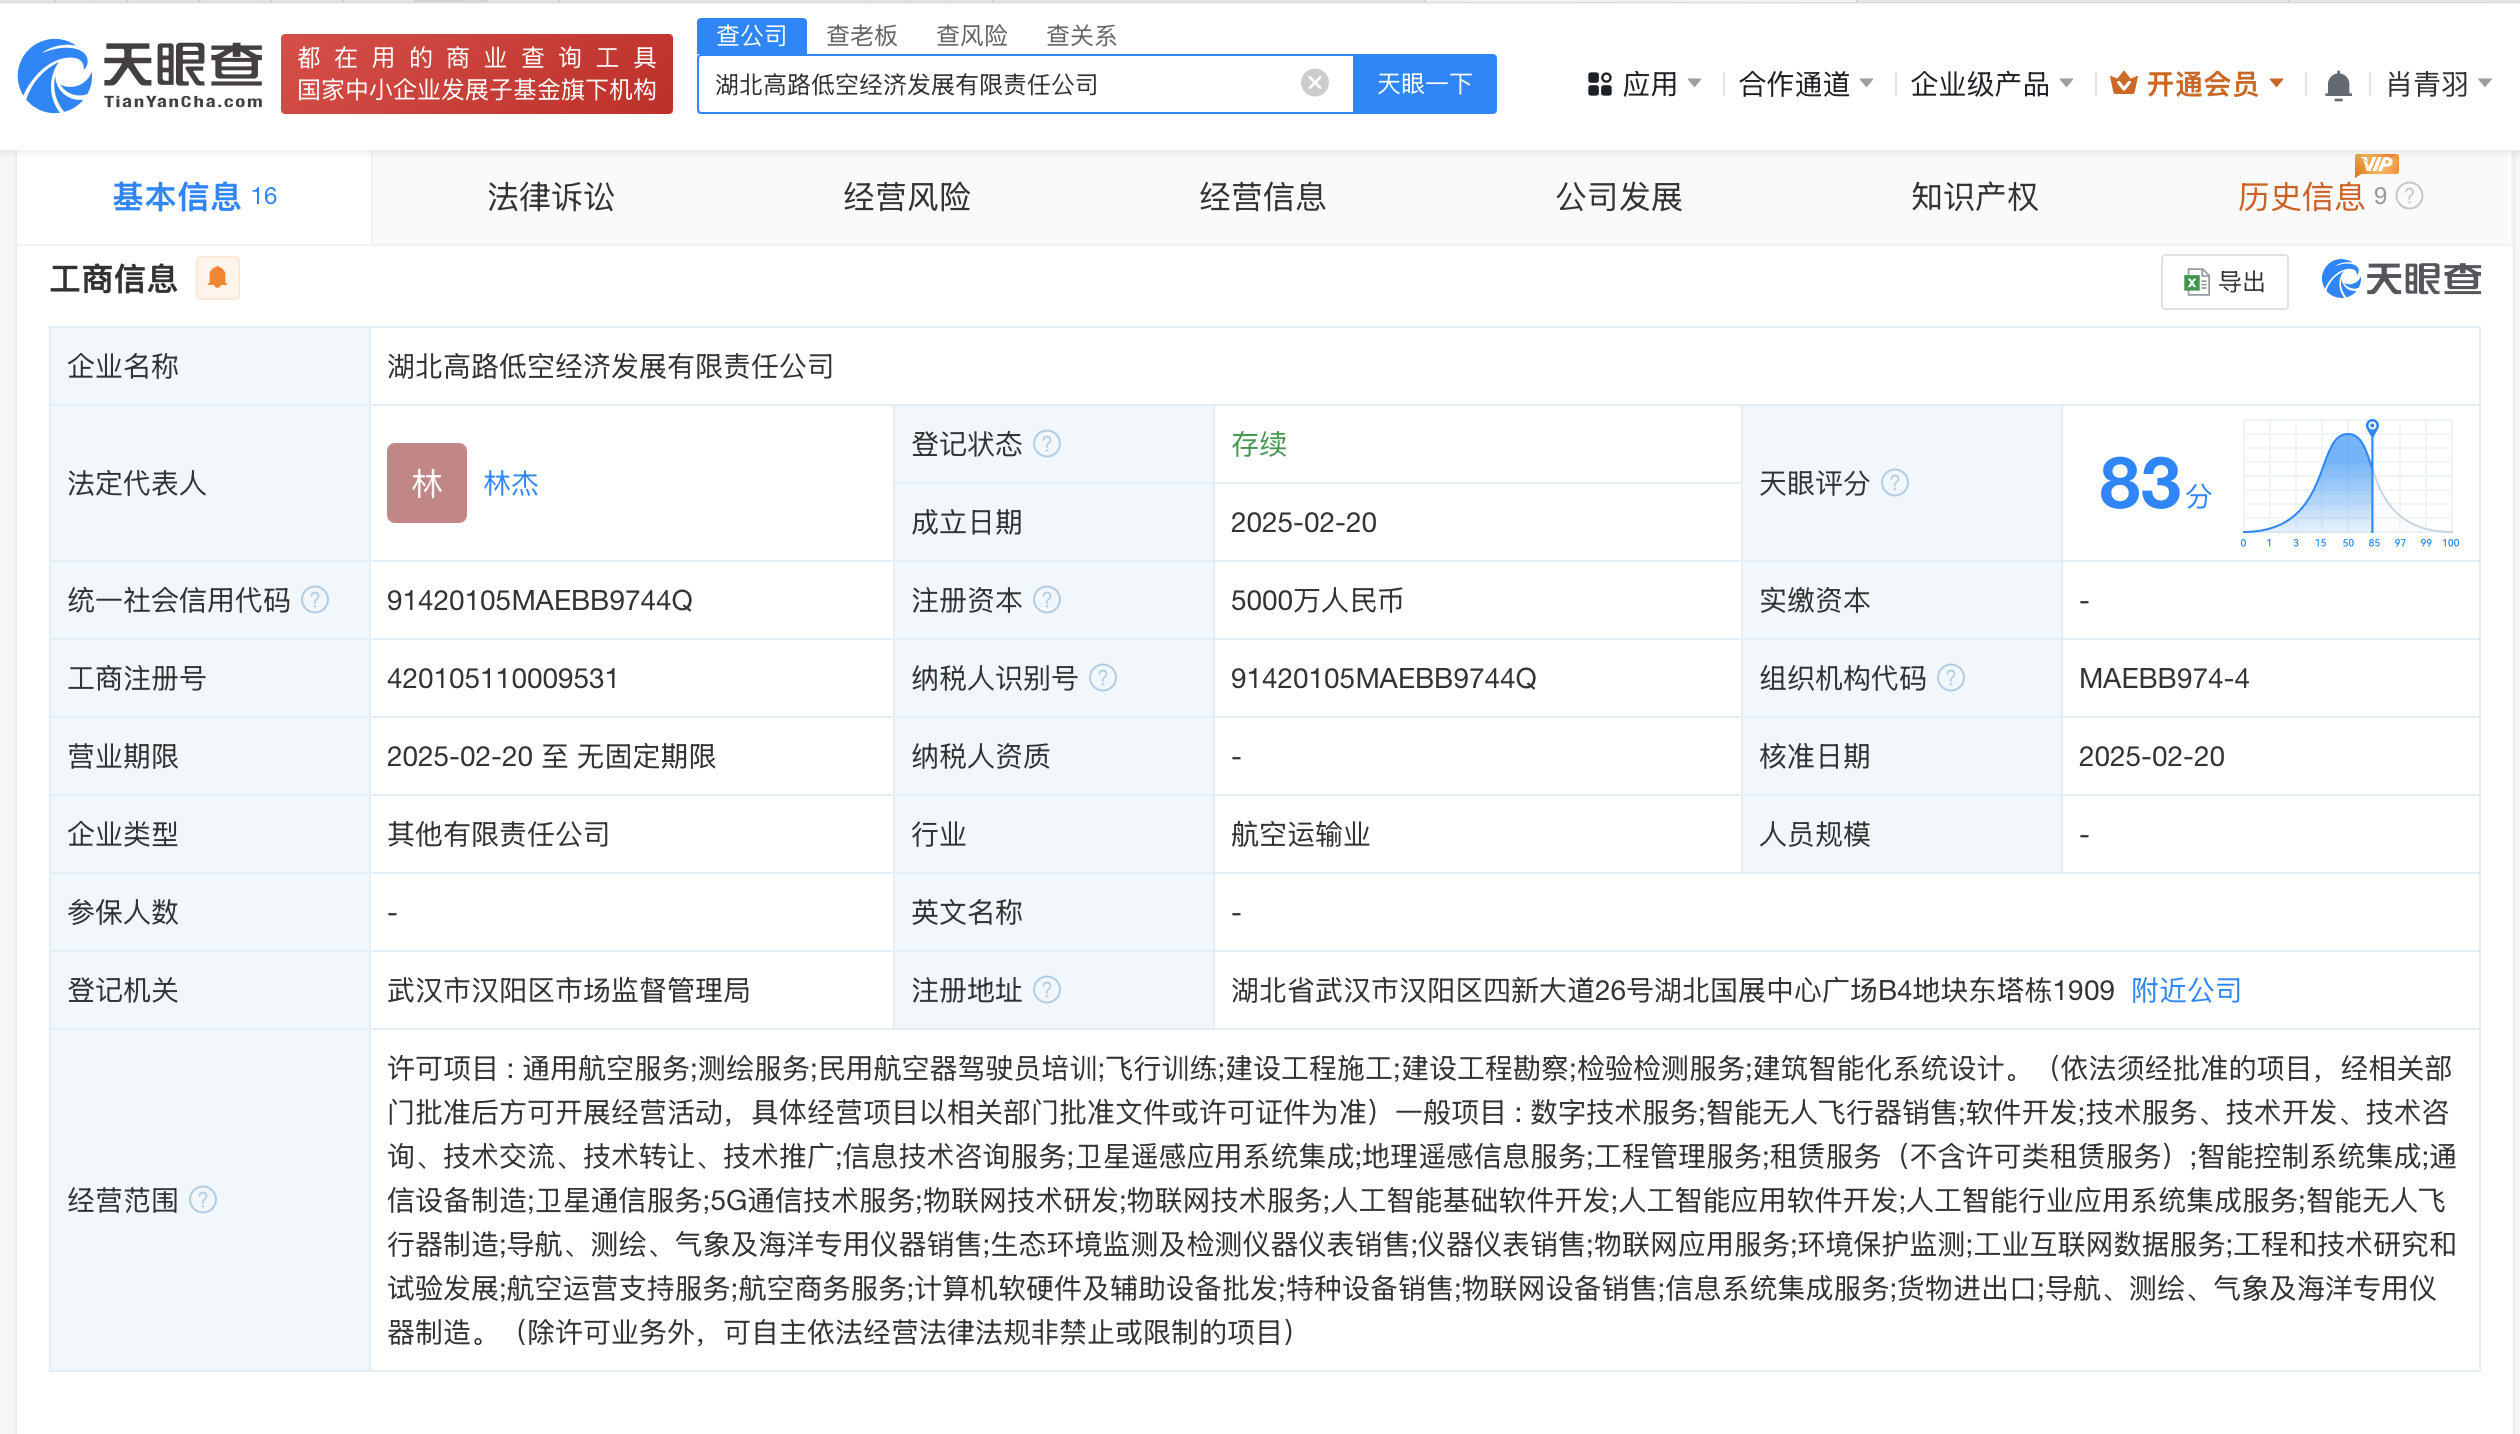Click the 天眼一下 search button
This screenshot has width=2520, height=1434.
coord(1423,84)
